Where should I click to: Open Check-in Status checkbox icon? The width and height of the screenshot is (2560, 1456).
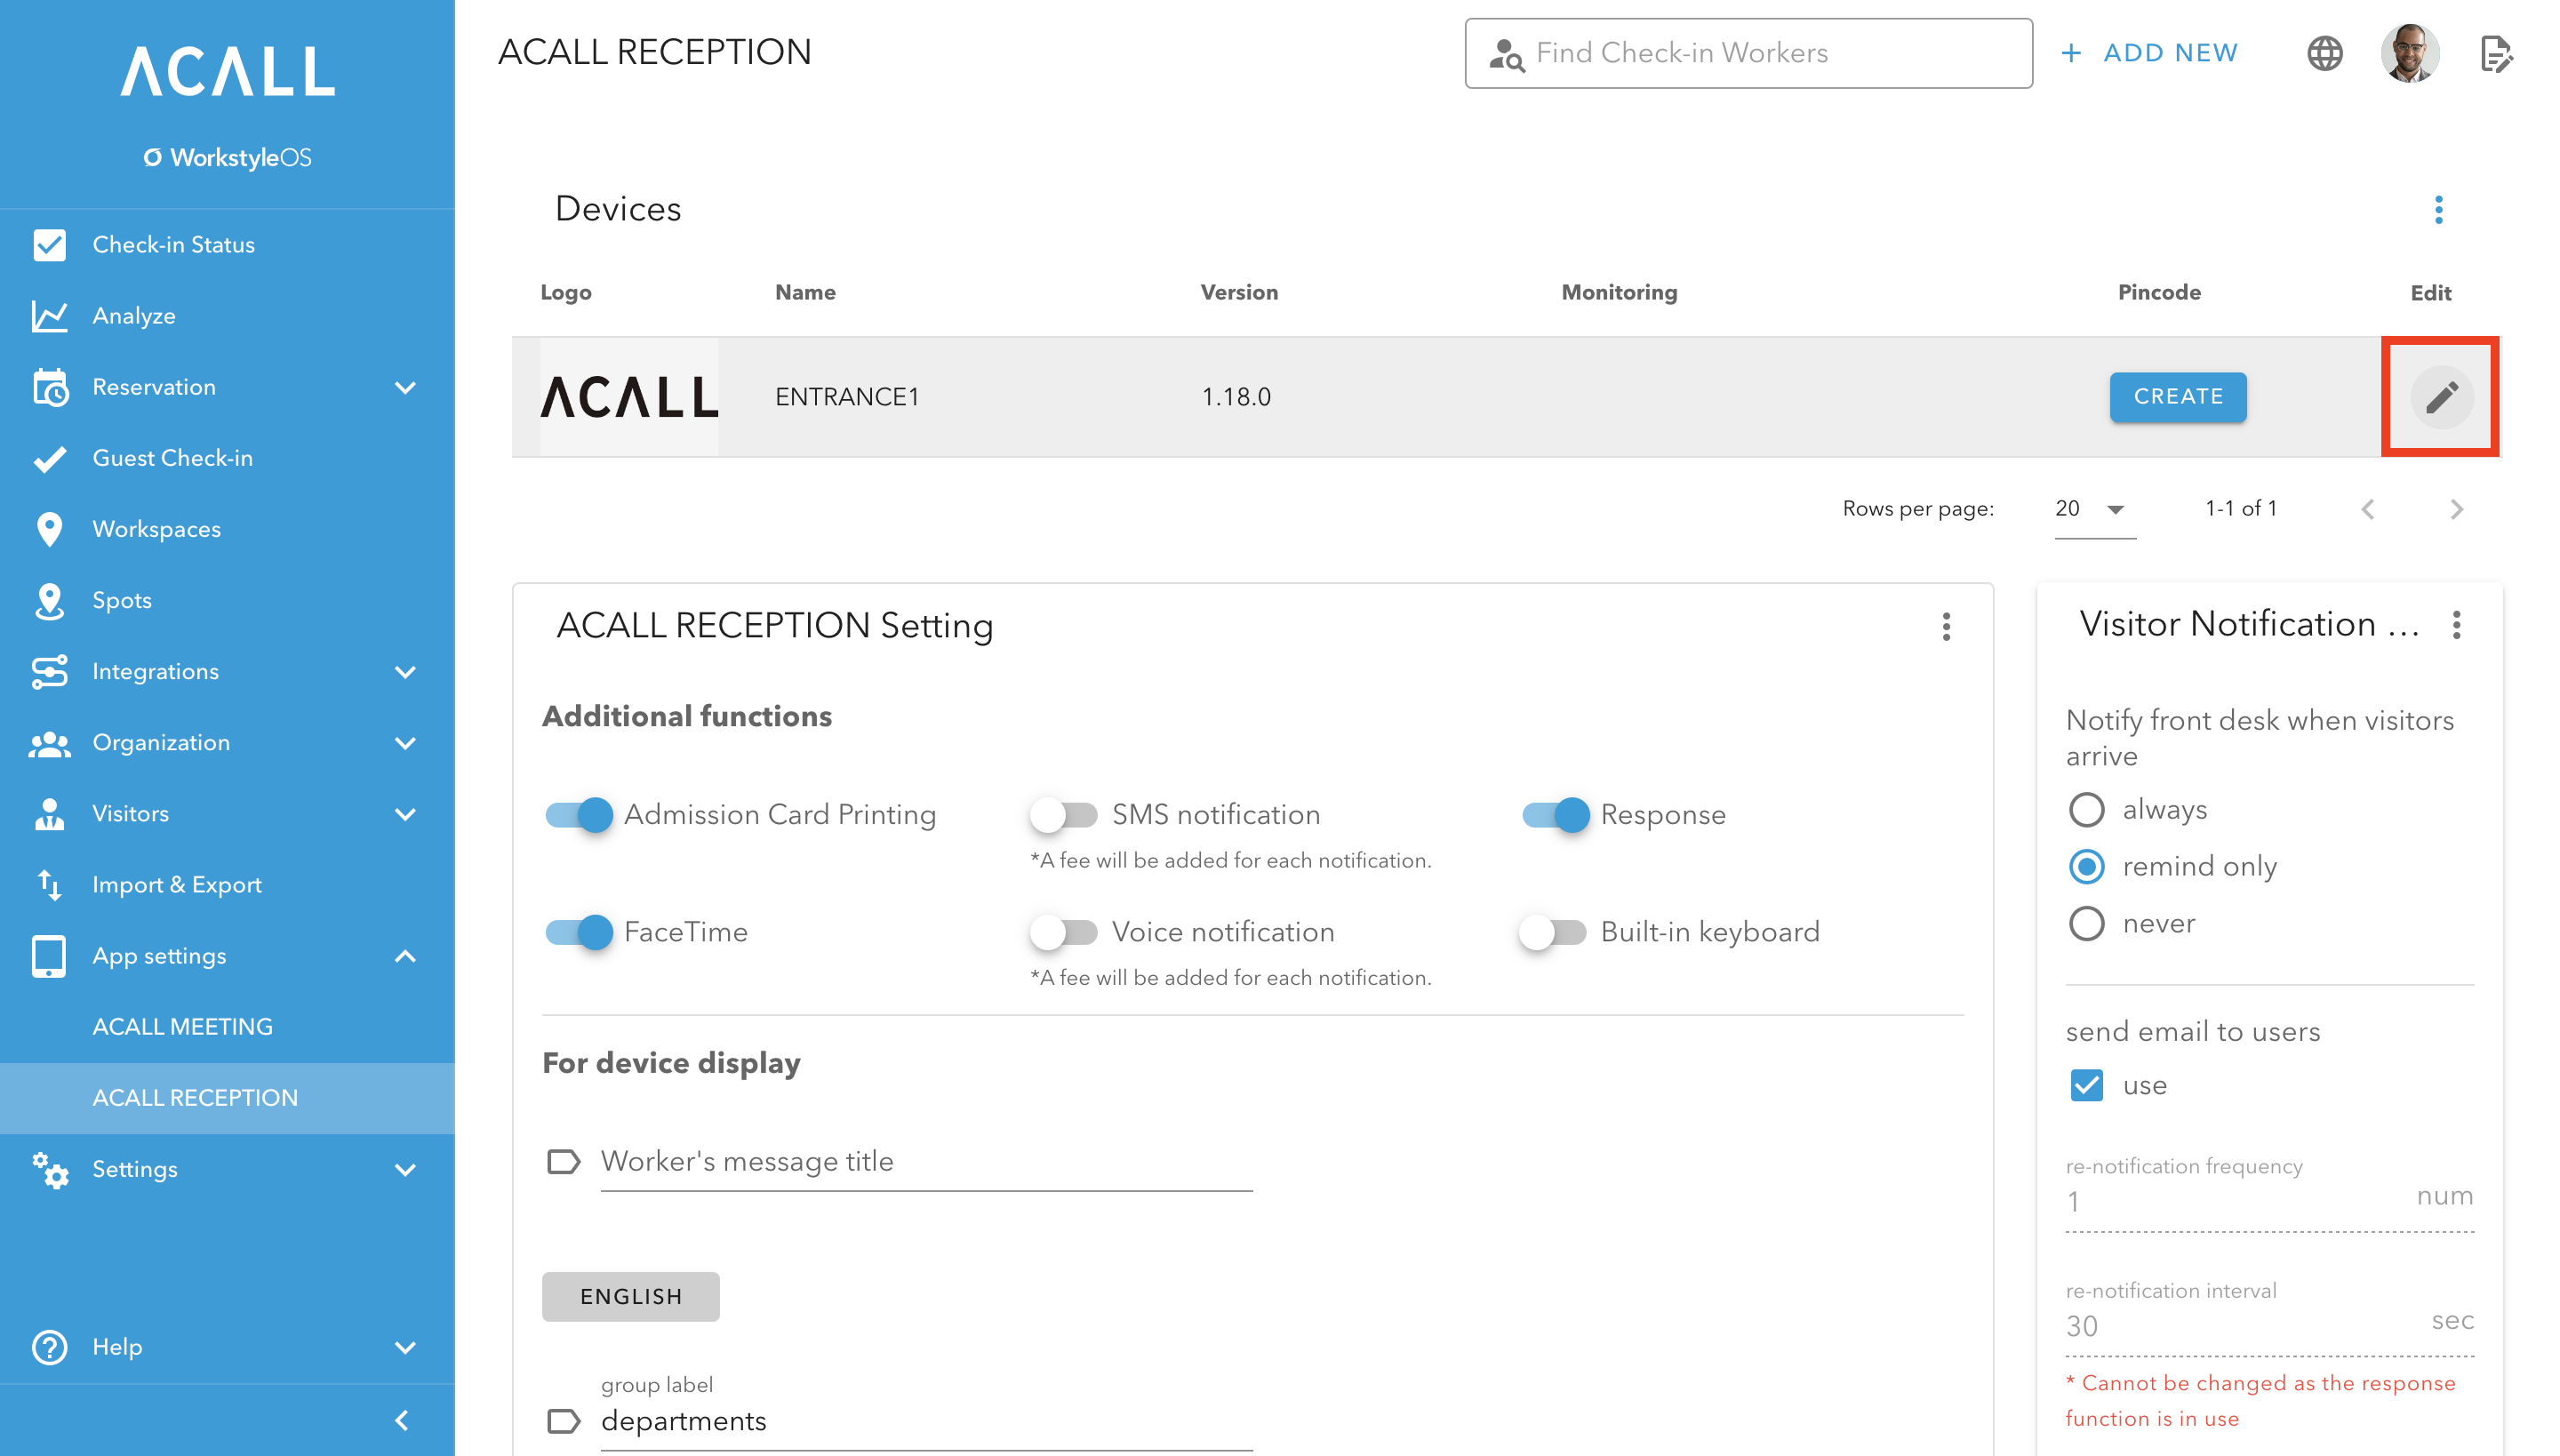pyautogui.click(x=49, y=245)
